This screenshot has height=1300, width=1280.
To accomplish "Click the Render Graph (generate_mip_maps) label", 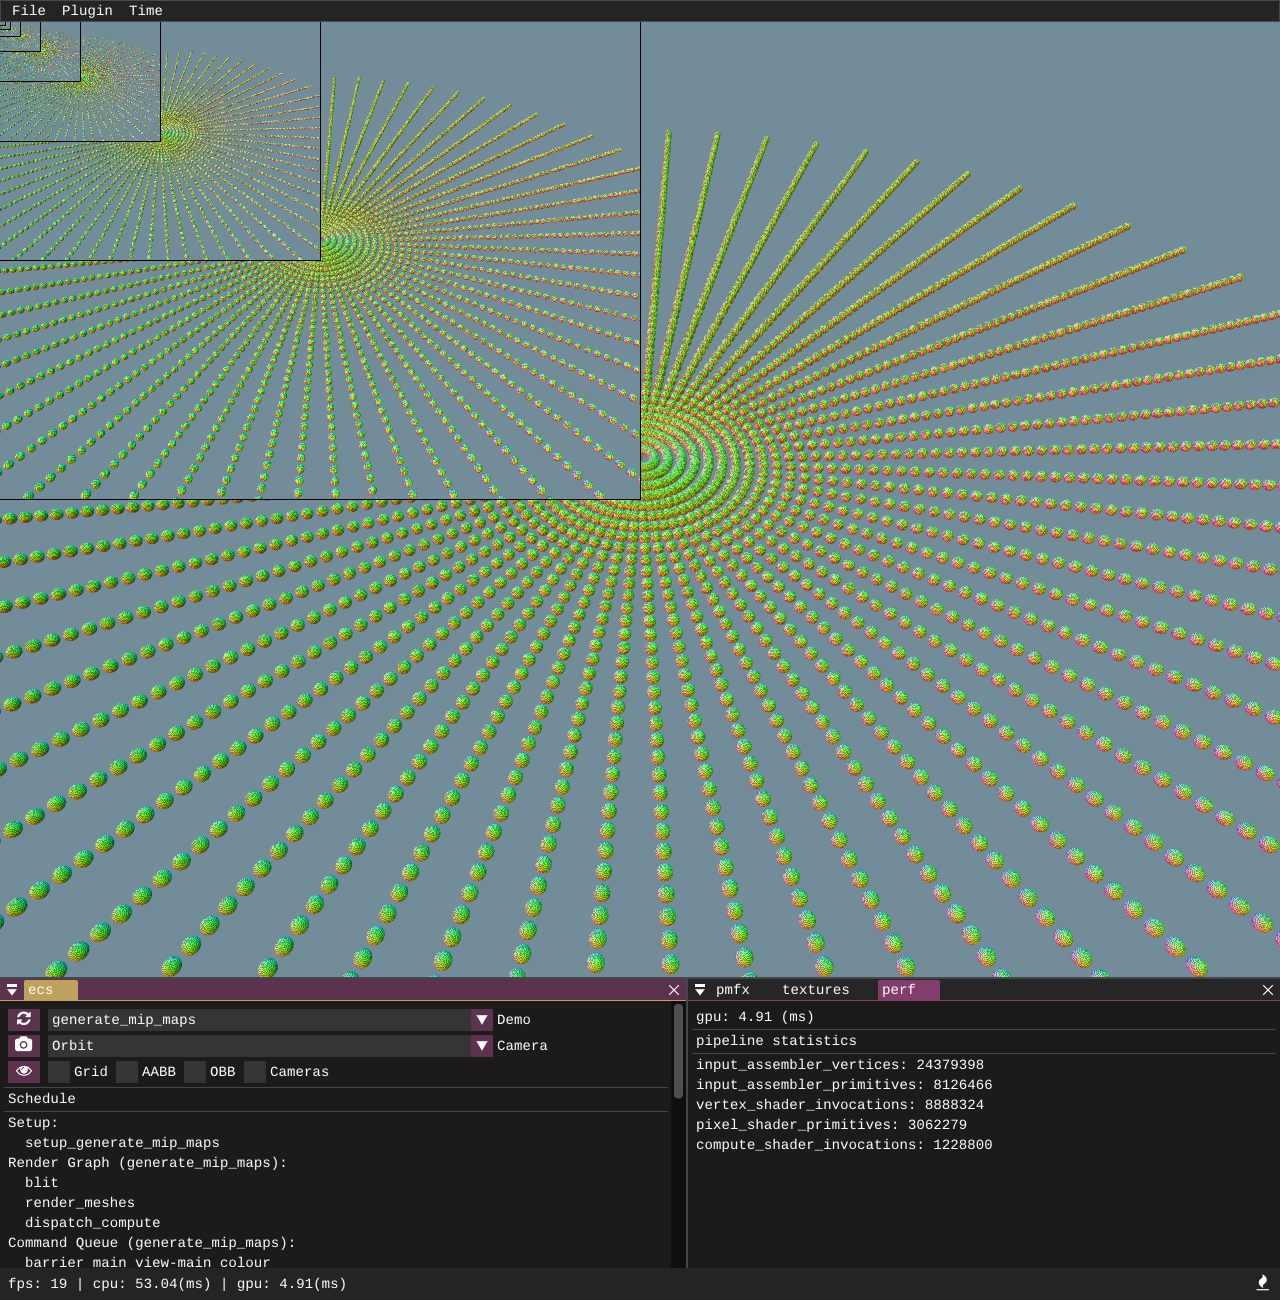I will (x=148, y=1163).
